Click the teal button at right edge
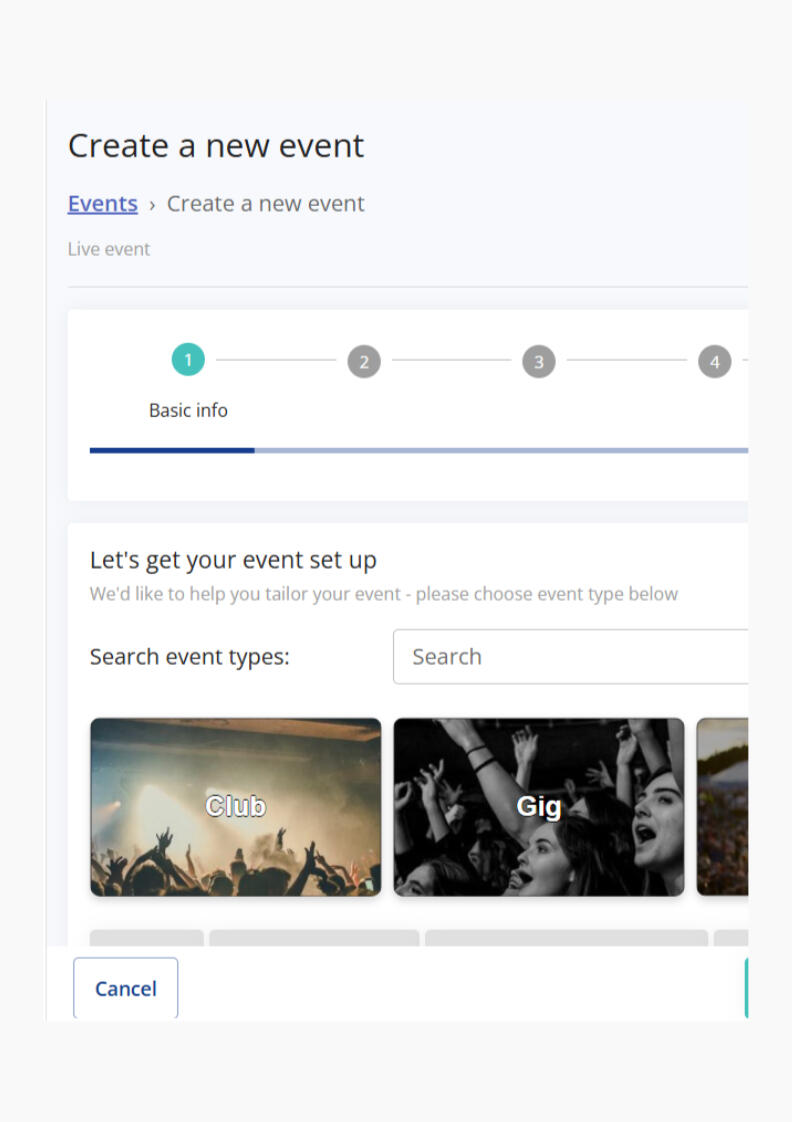Viewport: 792px width, 1122px height. [746, 988]
